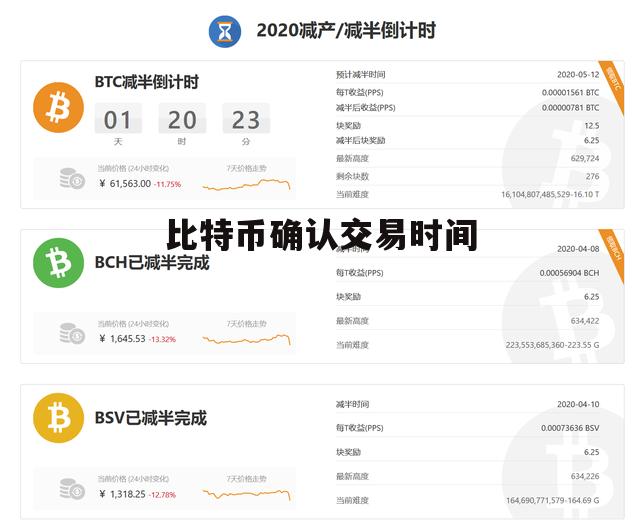Click the BCH latest height 634,422
Image resolution: width=640 pixels, height=529 pixels.
point(585,321)
